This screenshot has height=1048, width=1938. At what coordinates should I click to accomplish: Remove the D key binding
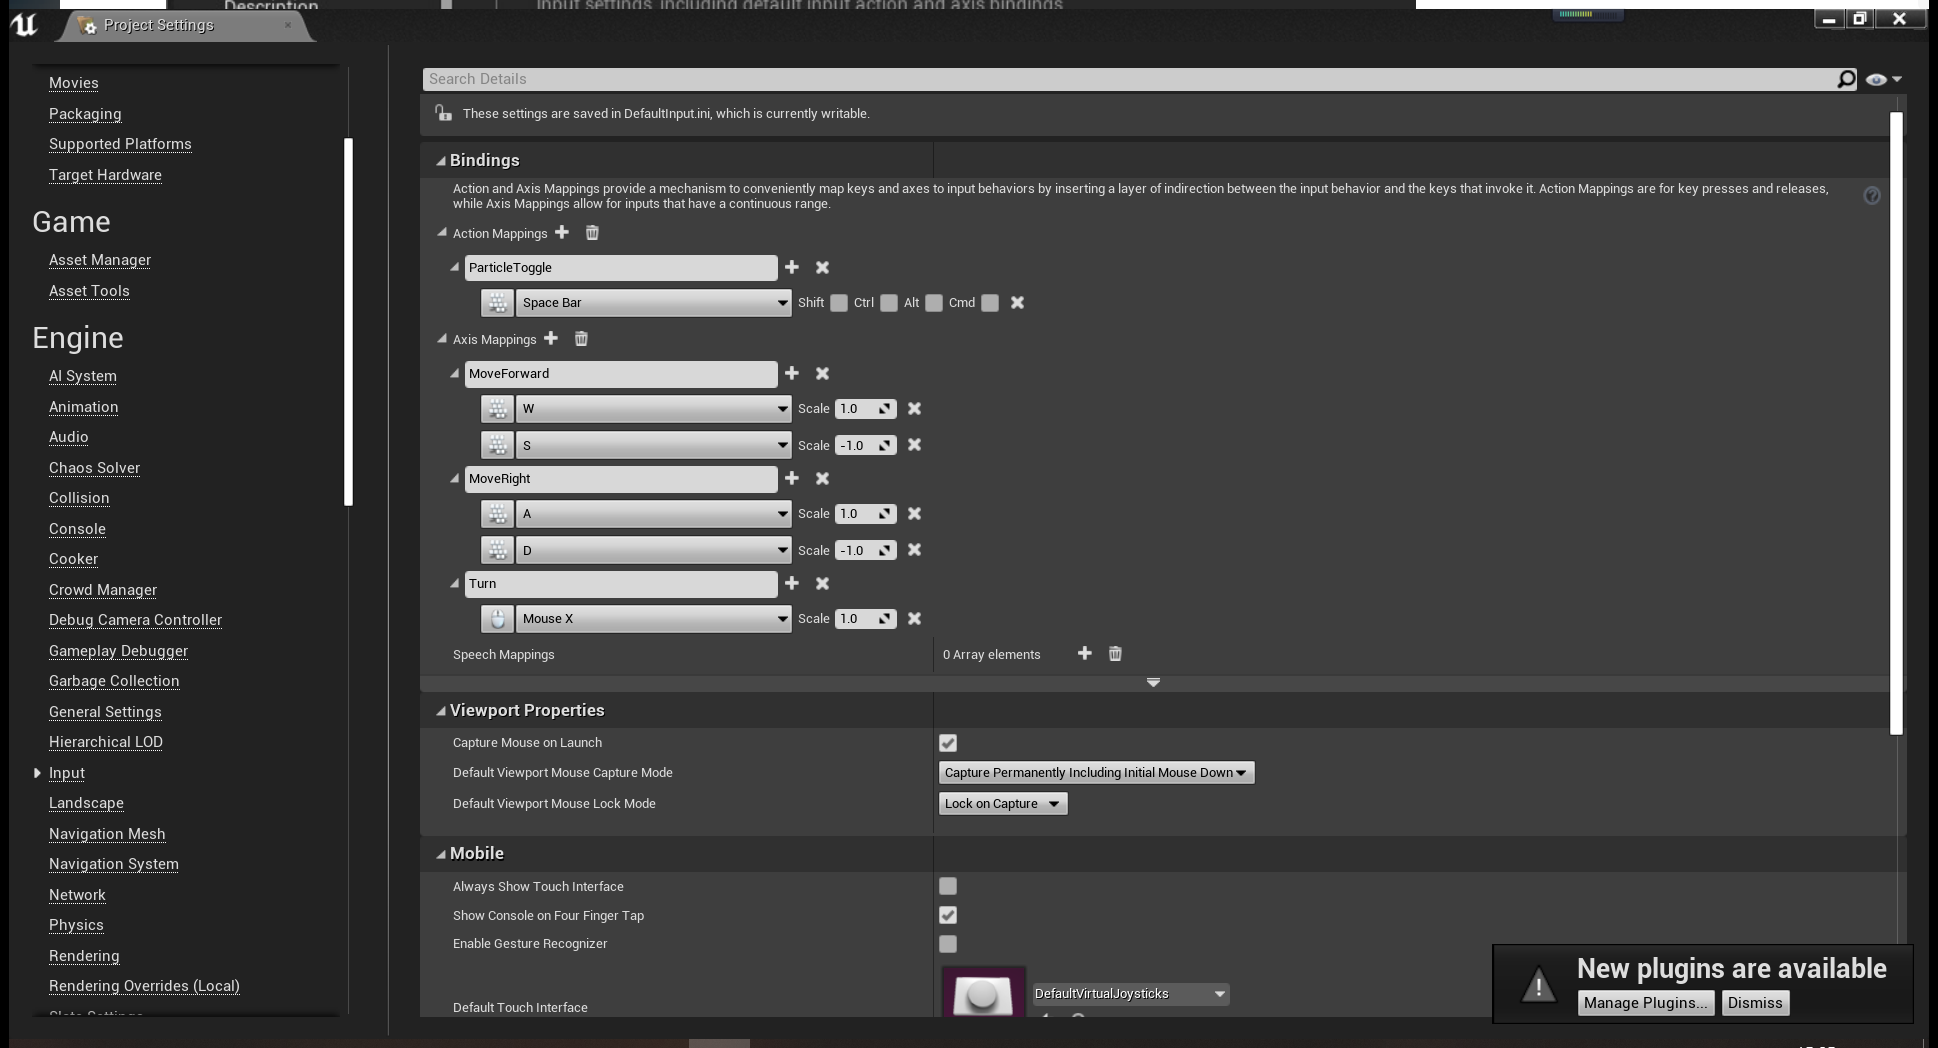point(914,550)
